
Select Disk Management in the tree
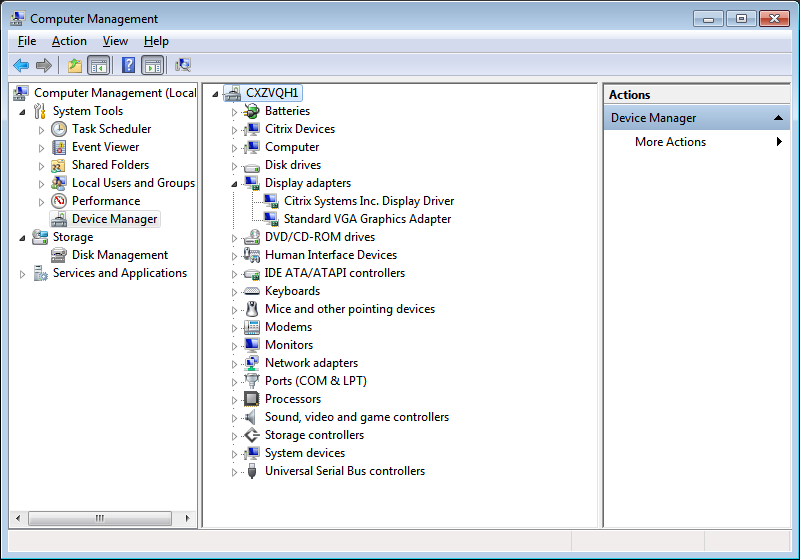point(119,255)
